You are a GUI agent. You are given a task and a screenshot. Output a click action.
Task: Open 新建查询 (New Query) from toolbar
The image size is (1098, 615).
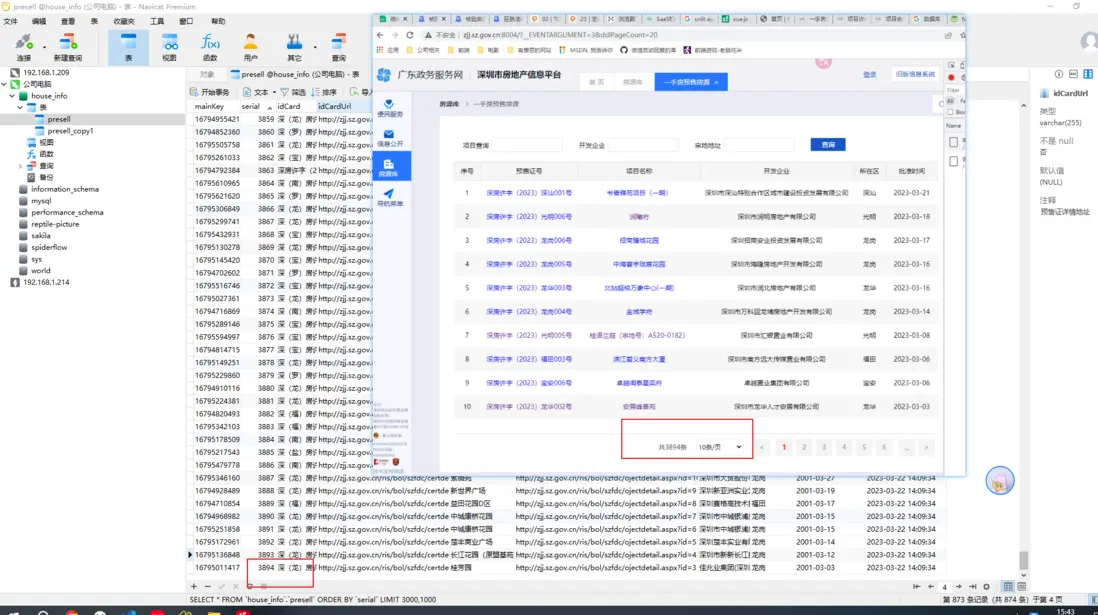tap(68, 46)
